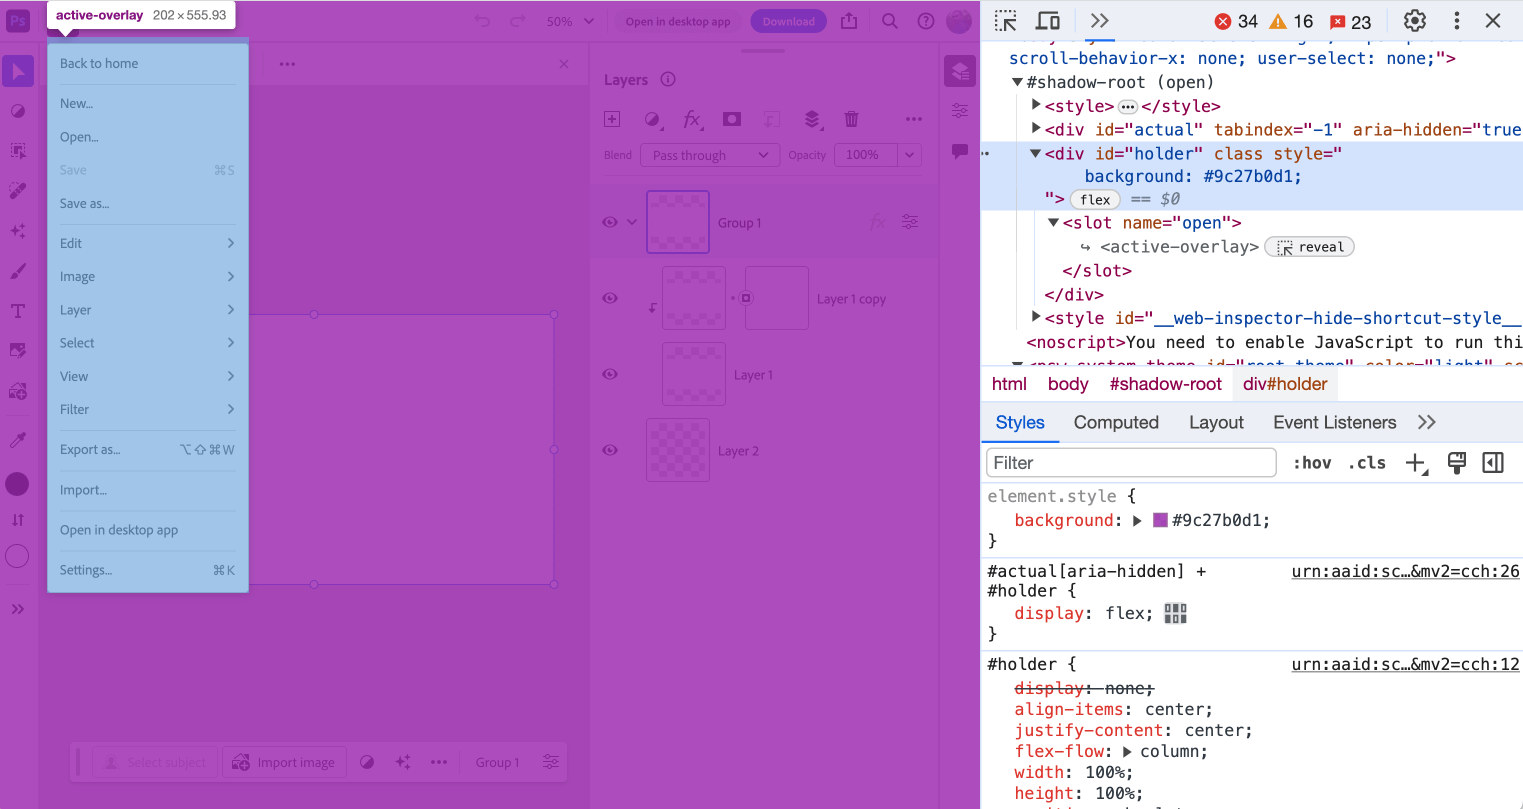The image size is (1523, 809).
Task: Click the search icon in top bar
Action: [889, 21]
